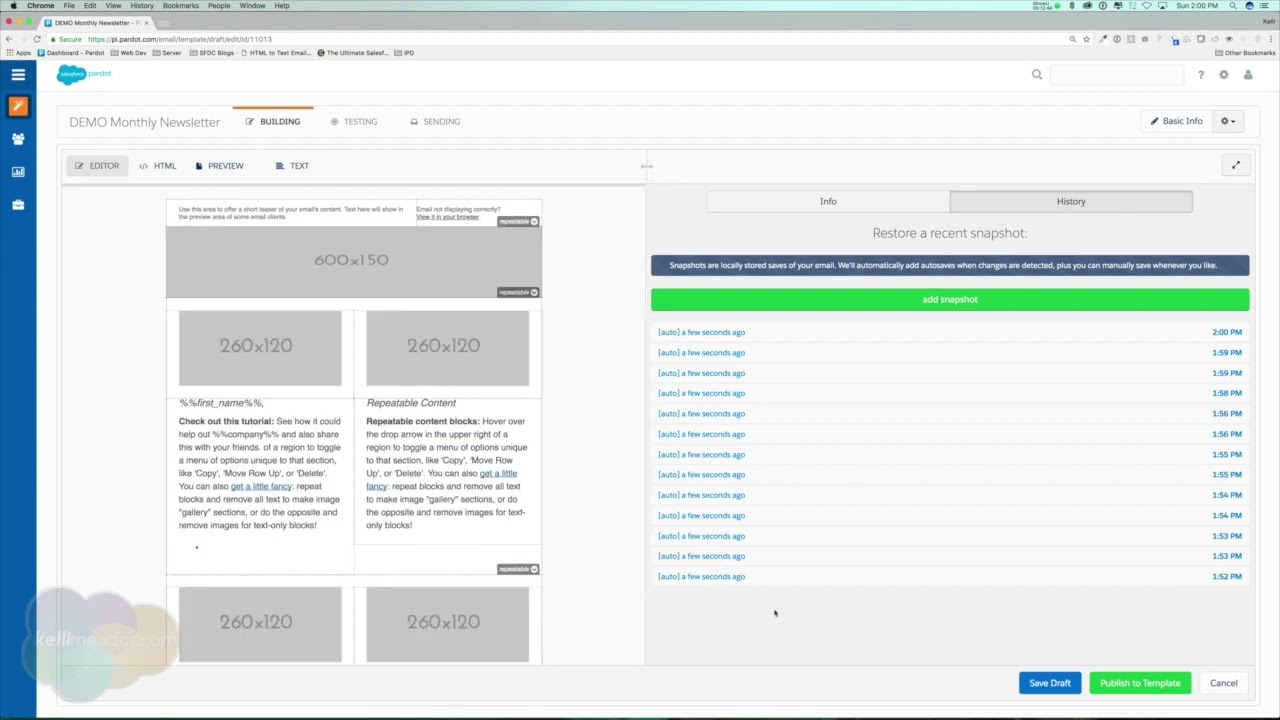Click the Chrome address bar URL

tap(179, 39)
